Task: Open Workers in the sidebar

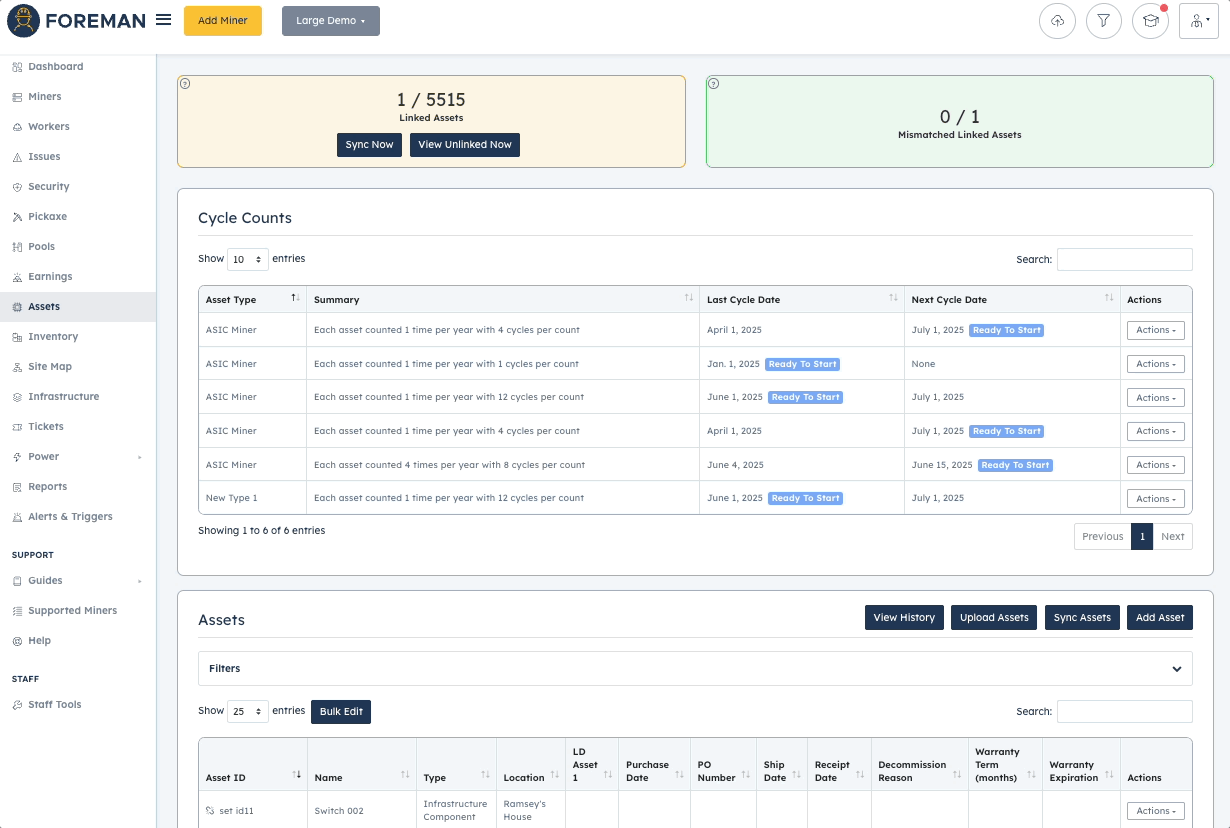Action: [48, 127]
